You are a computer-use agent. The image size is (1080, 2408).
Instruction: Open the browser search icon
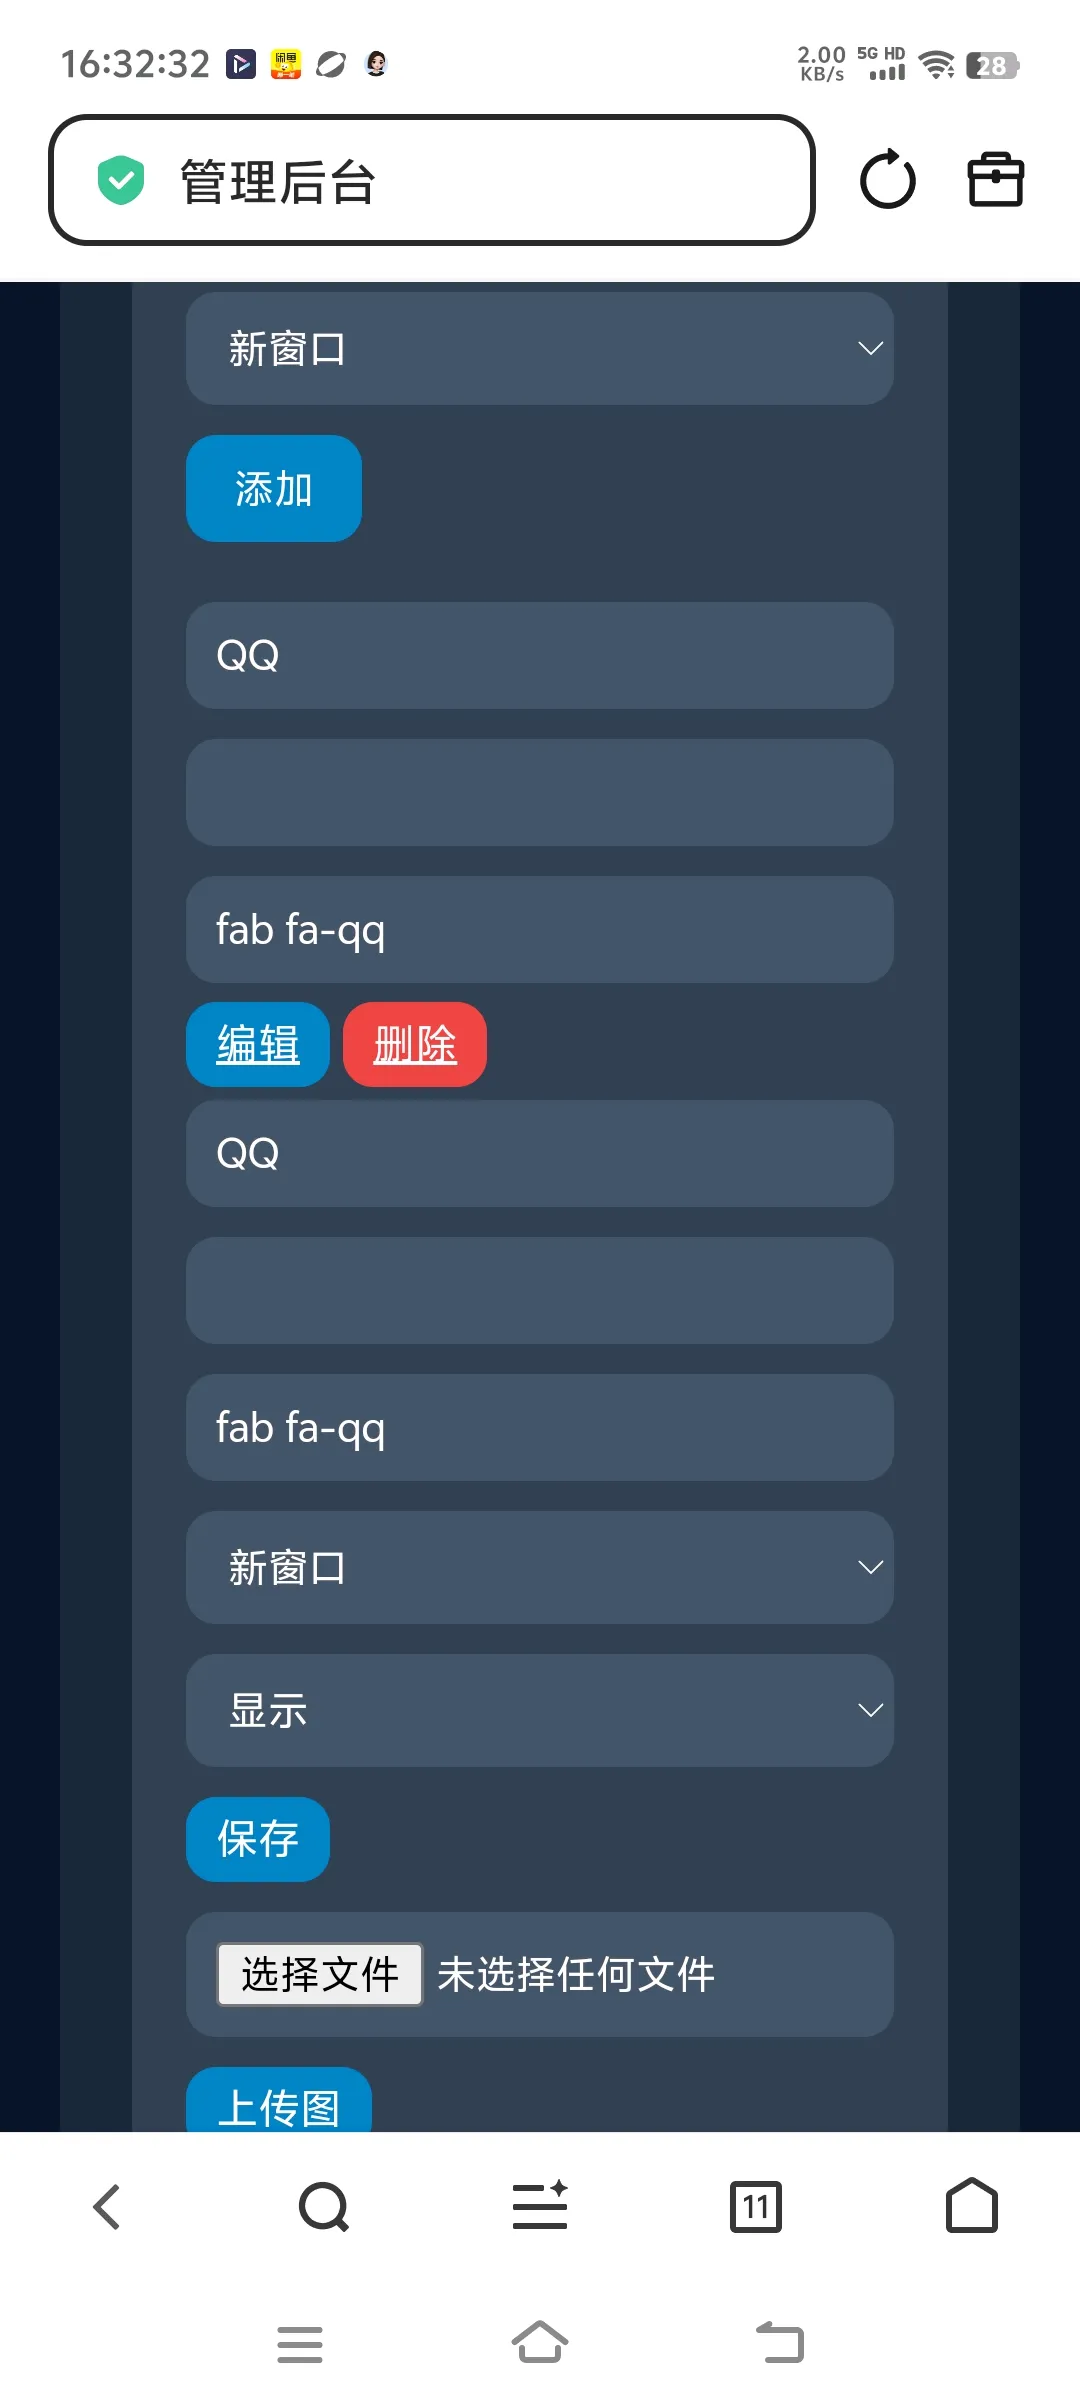tap(323, 2206)
